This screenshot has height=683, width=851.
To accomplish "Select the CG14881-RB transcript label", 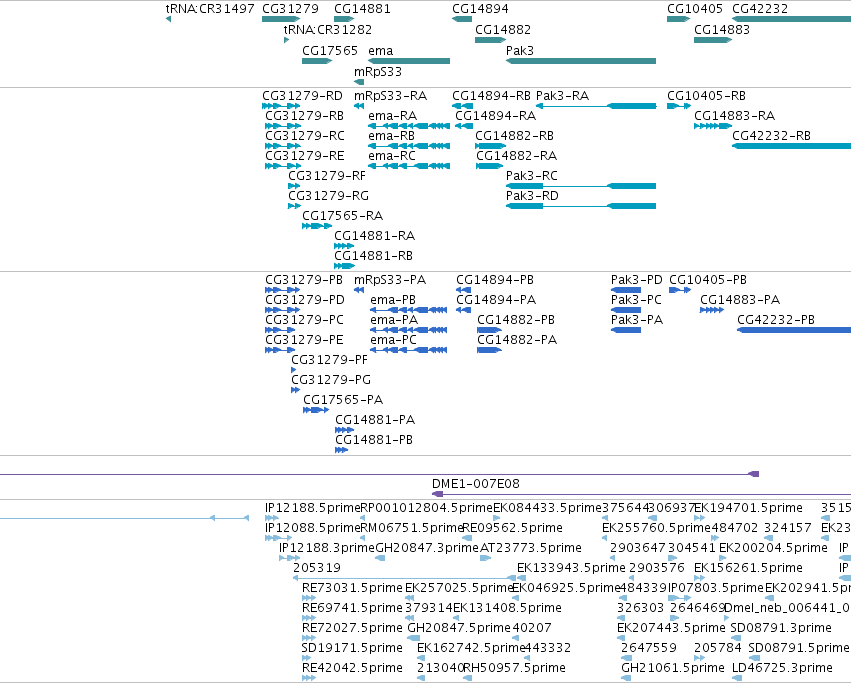I will coord(373,256).
